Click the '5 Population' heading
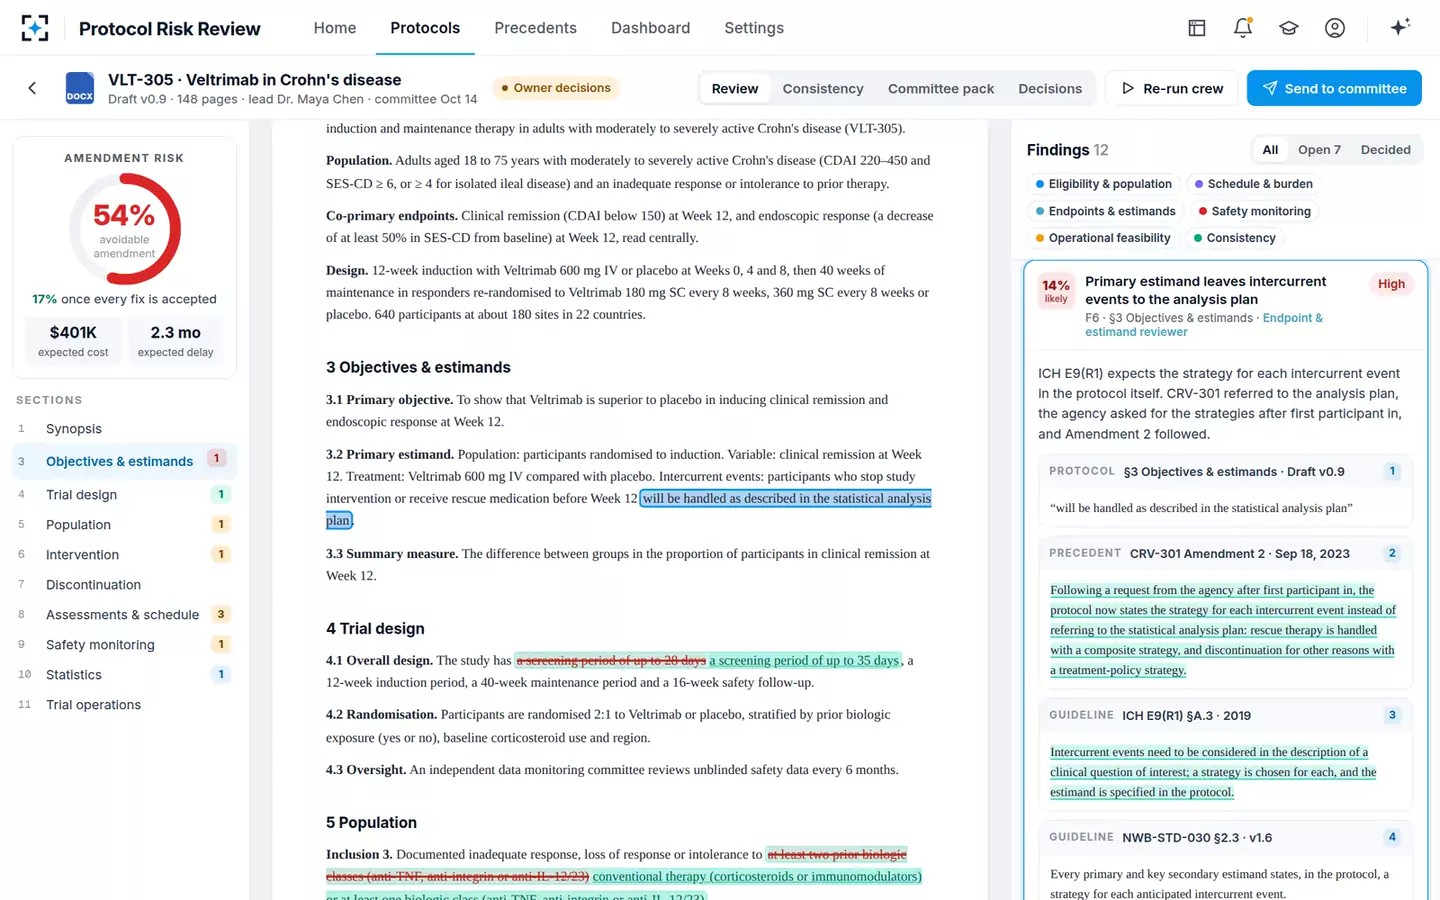This screenshot has height=900, width=1440. (371, 822)
